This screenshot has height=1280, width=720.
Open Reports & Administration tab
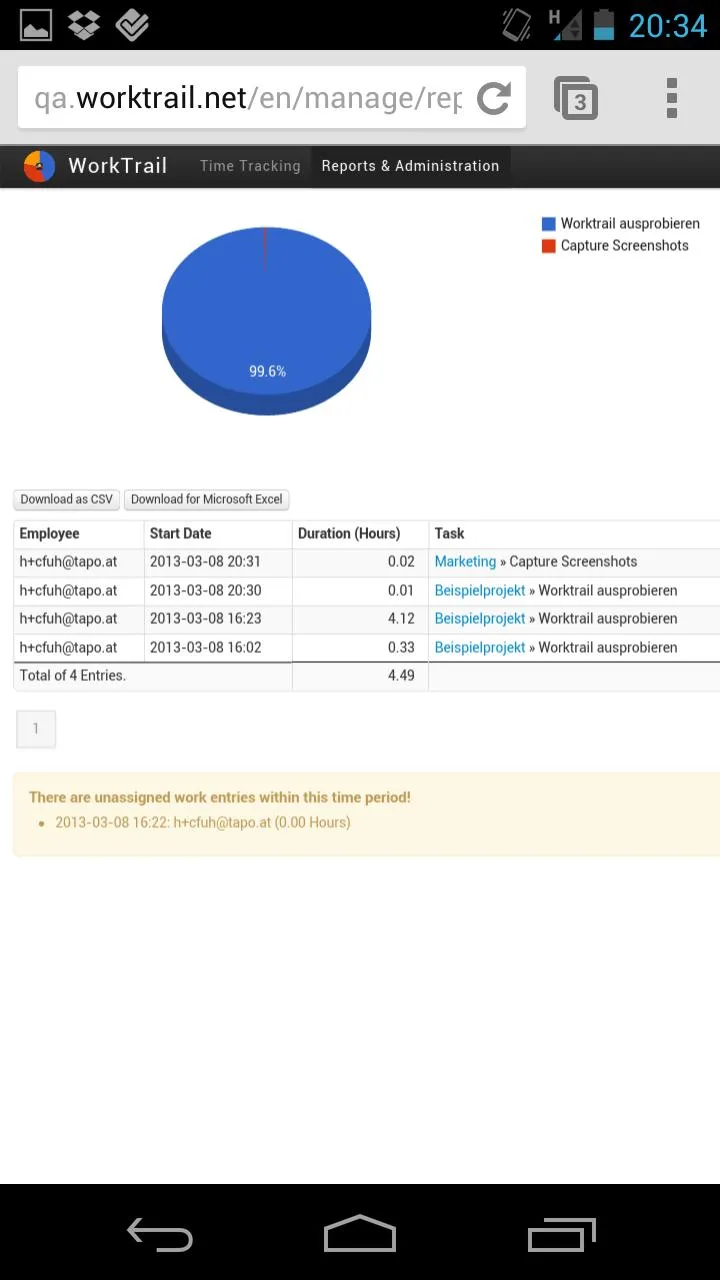point(410,166)
